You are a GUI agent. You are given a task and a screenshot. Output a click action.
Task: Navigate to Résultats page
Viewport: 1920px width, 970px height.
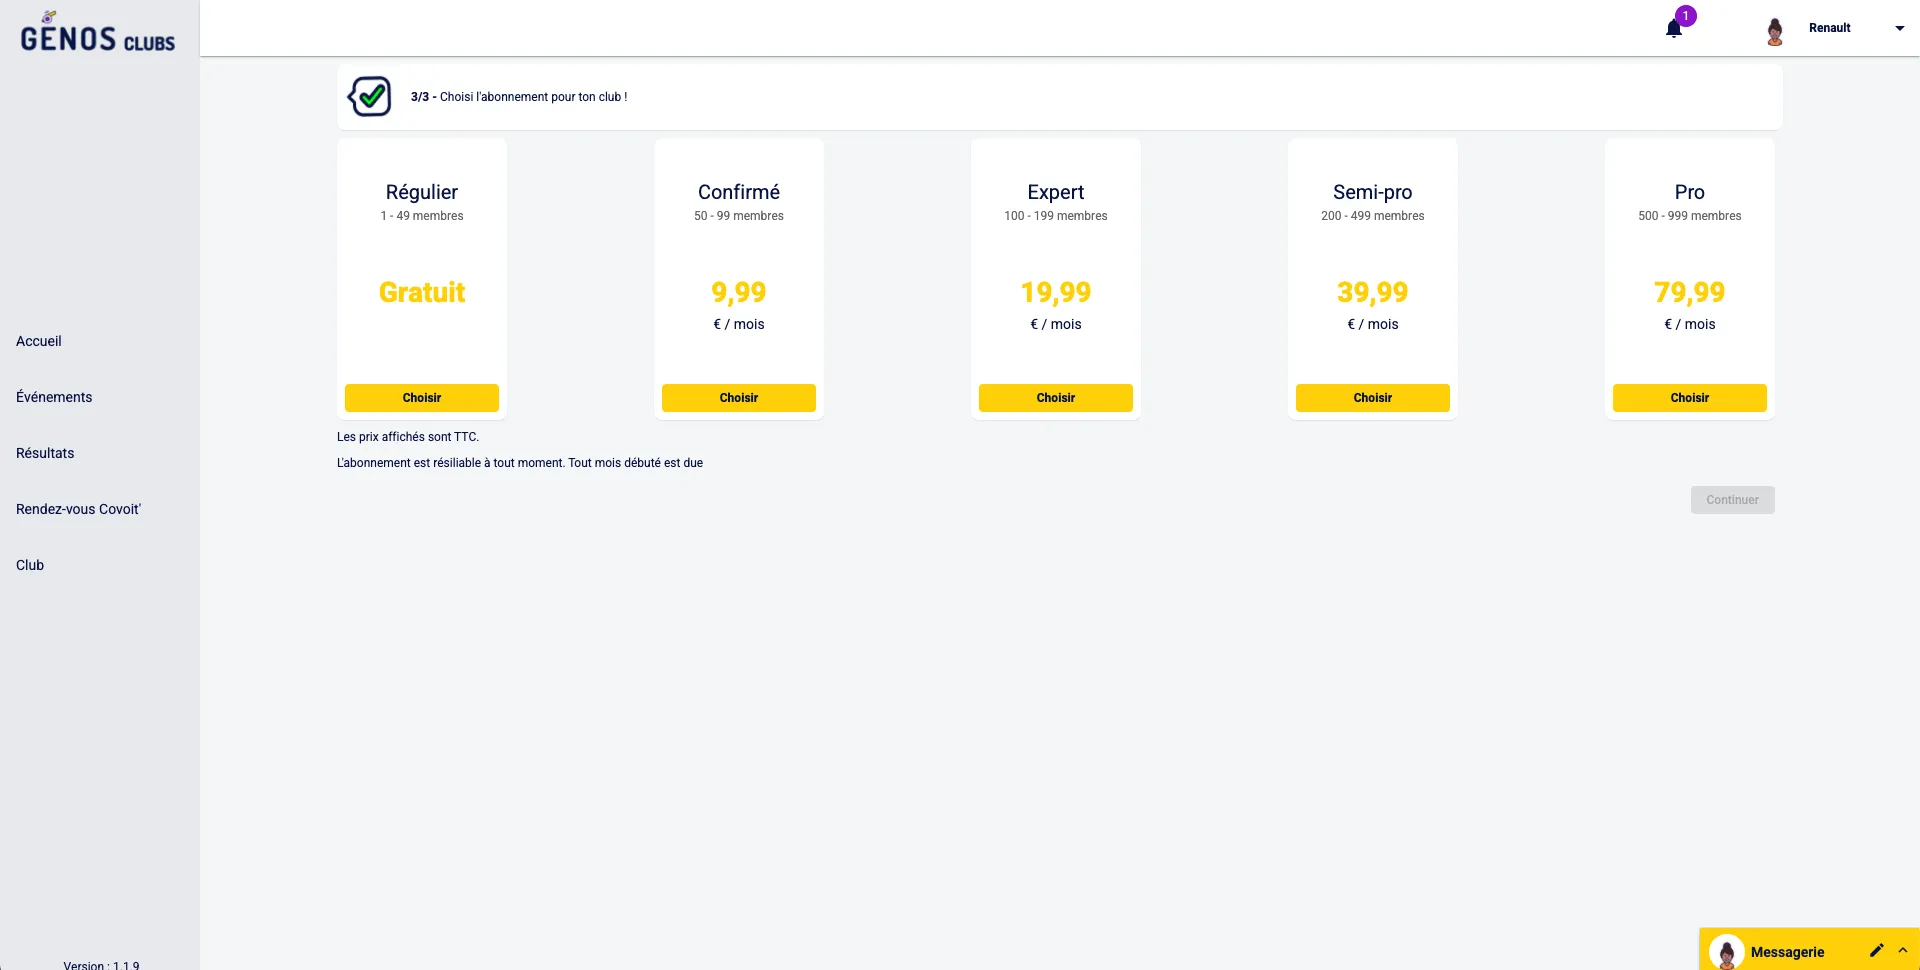[x=45, y=453]
